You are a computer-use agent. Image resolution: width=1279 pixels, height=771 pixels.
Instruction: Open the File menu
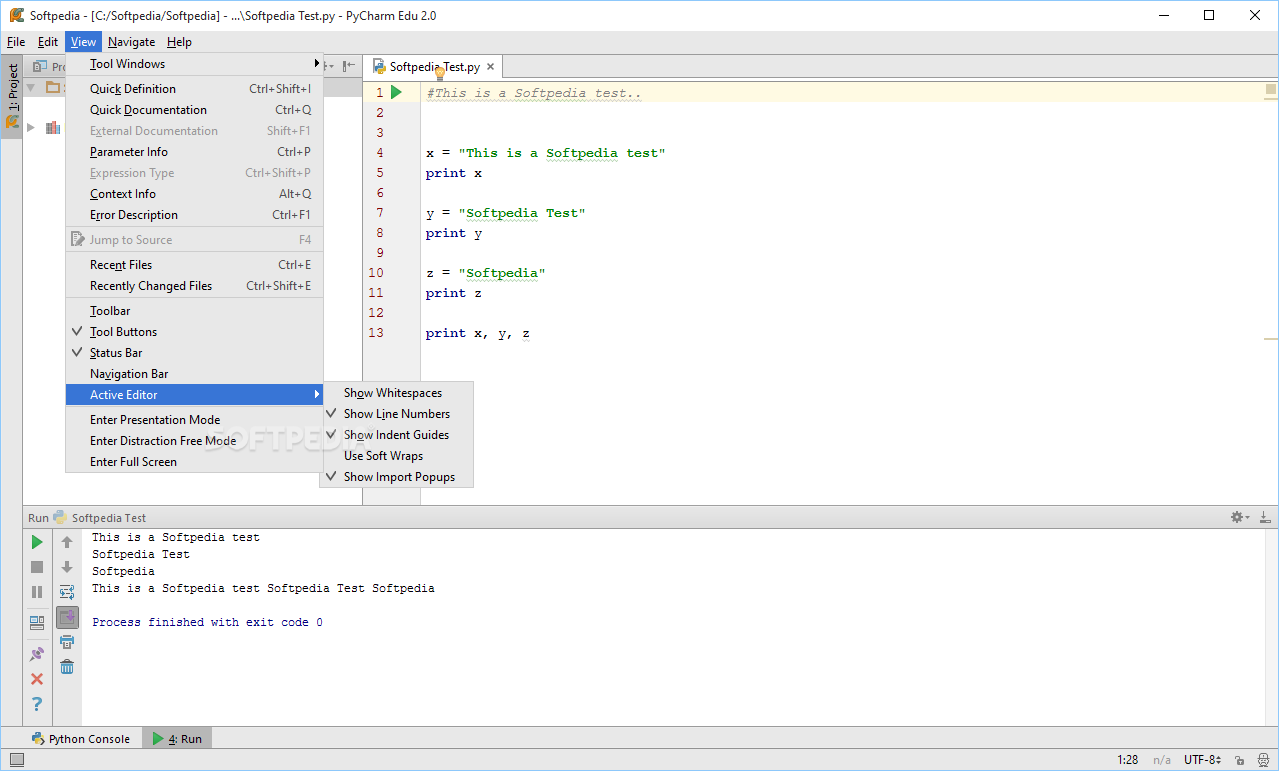16,42
